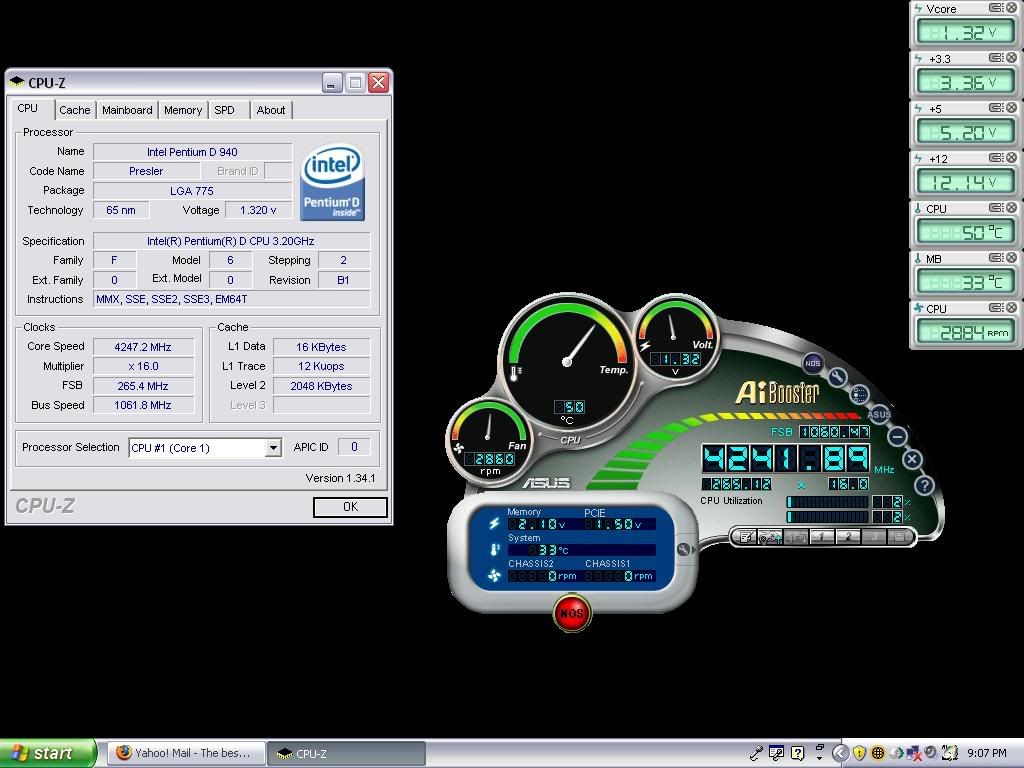Click the AI Booster question mark help icon
Viewport: 1024px width, 768px height.
(924, 485)
